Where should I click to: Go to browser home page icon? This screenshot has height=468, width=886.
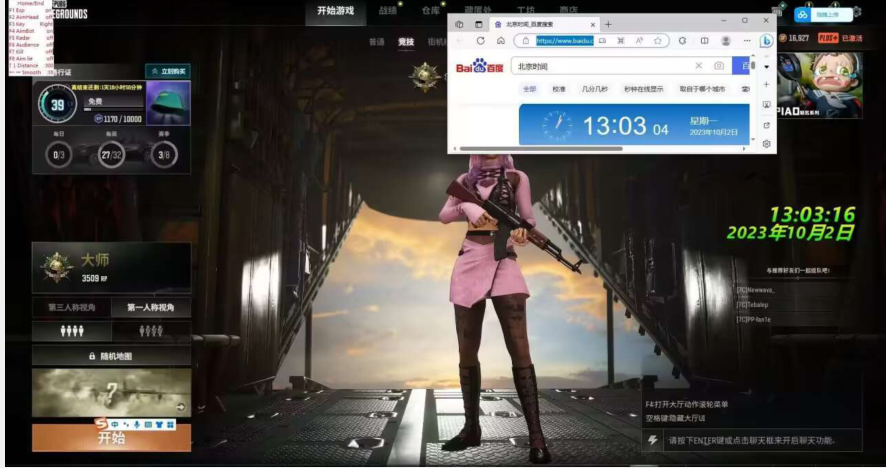pyautogui.click(x=501, y=41)
